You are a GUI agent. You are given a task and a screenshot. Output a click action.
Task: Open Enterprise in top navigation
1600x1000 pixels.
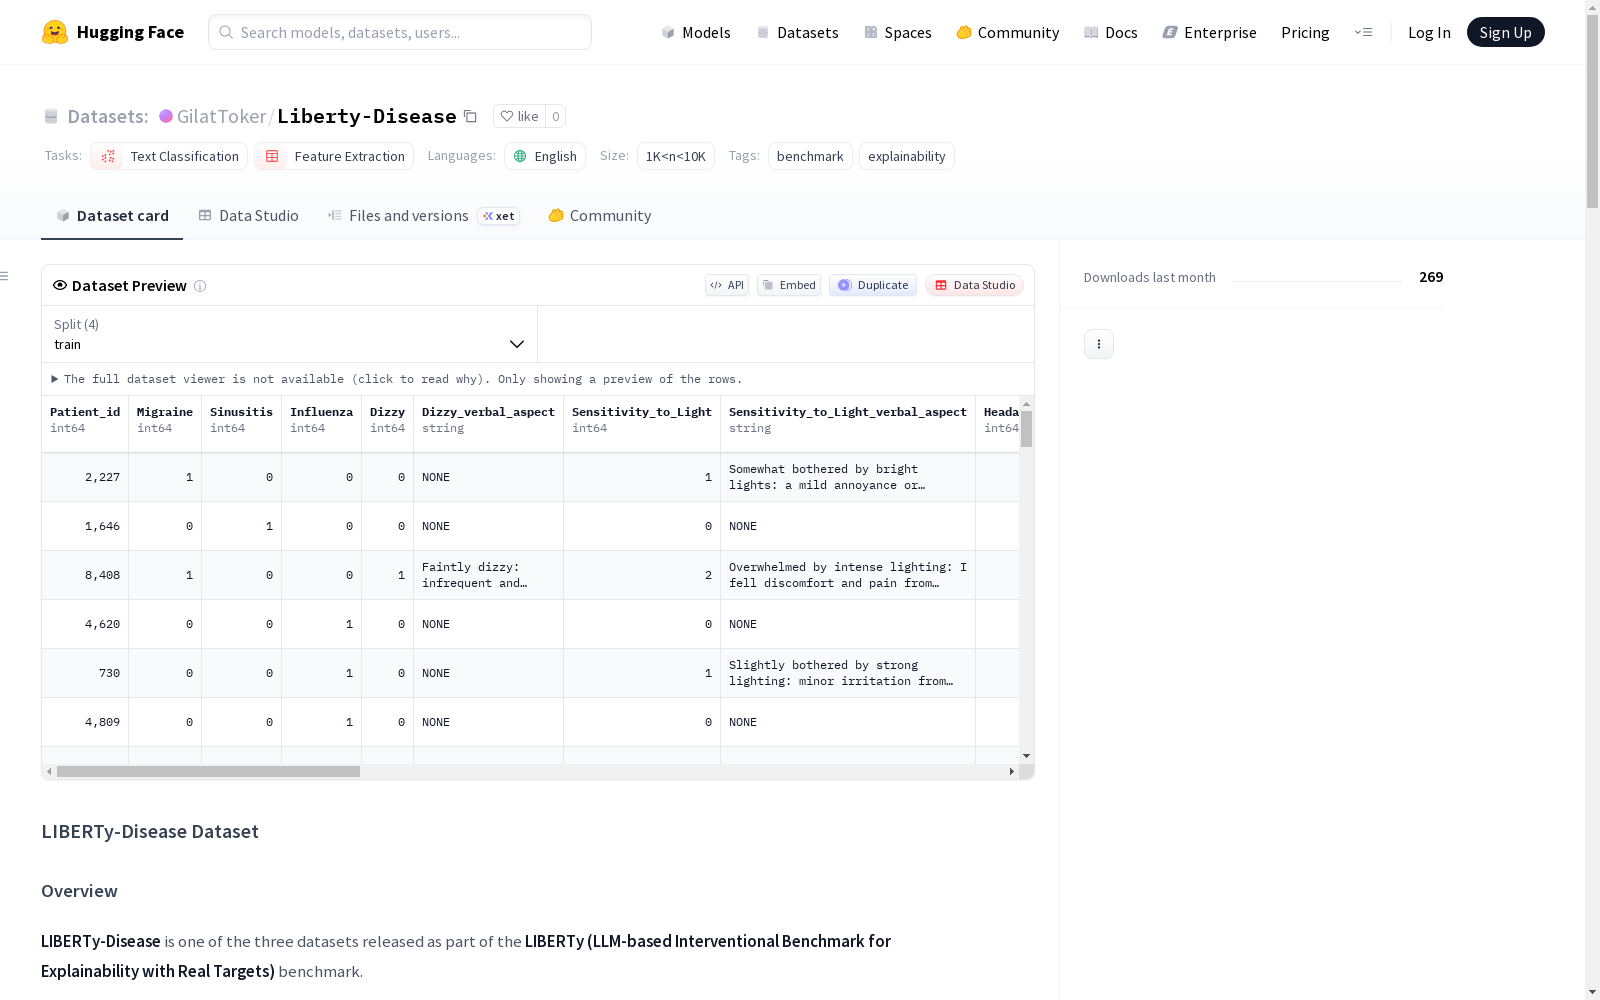(1210, 32)
